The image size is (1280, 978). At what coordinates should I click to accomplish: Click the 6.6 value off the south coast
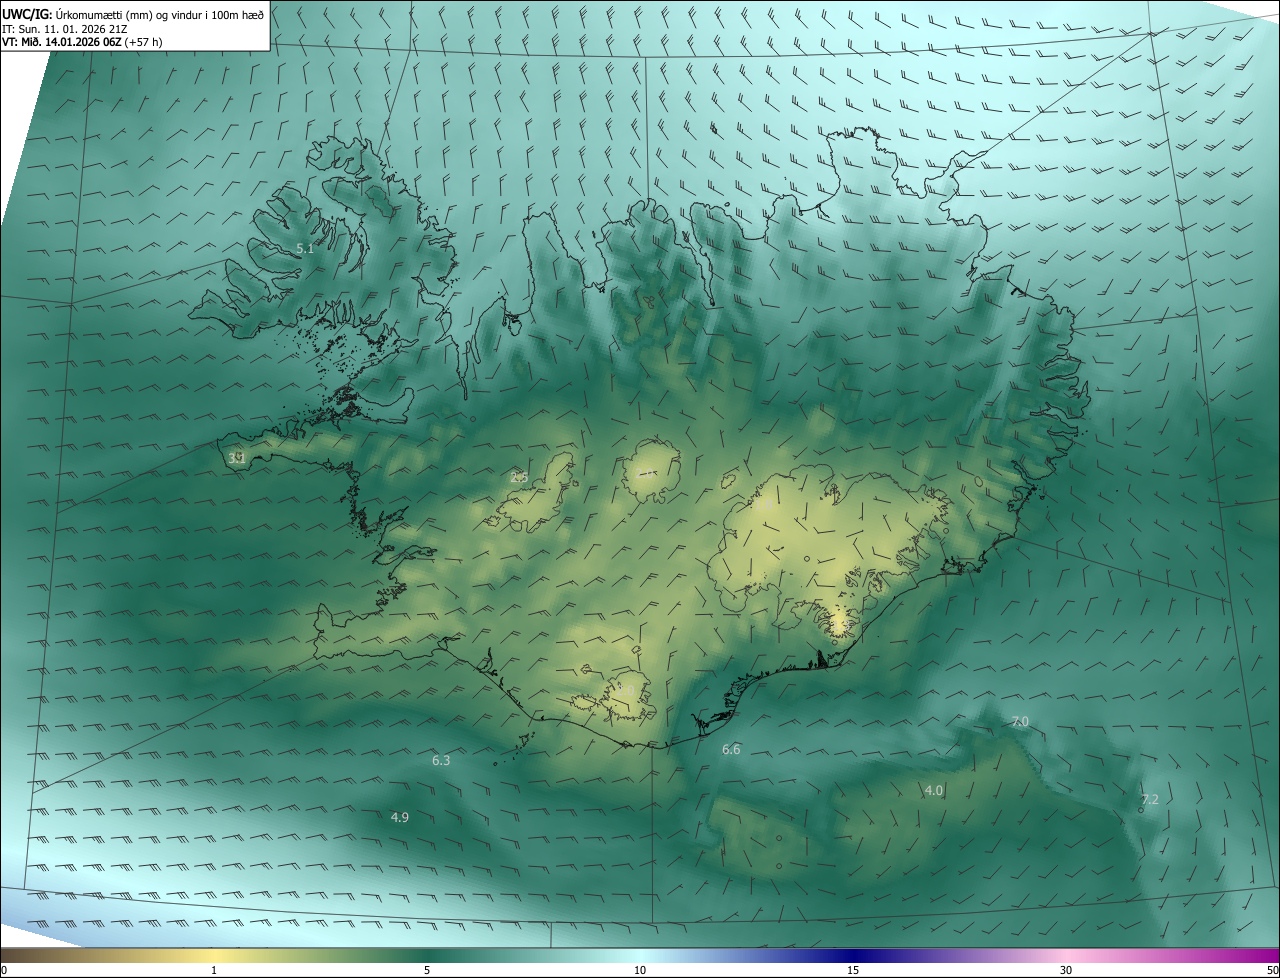pos(731,750)
